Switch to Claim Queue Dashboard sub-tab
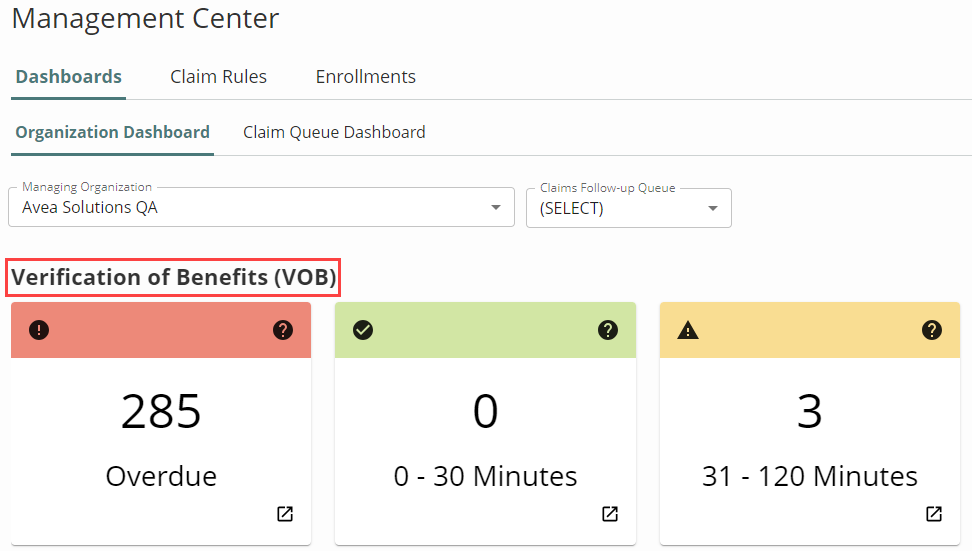The height and width of the screenshot is (551, 972). click(x=334, y=132)
